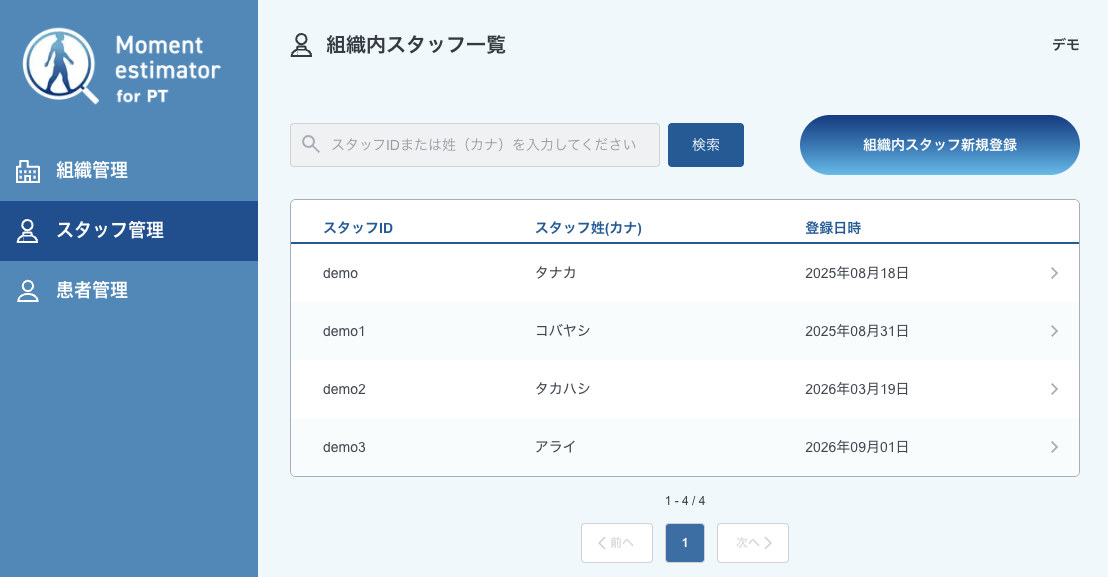
Task: Click the staff ID cell 'demo2'
Action: pyautogui.click(x=344, y=389)
